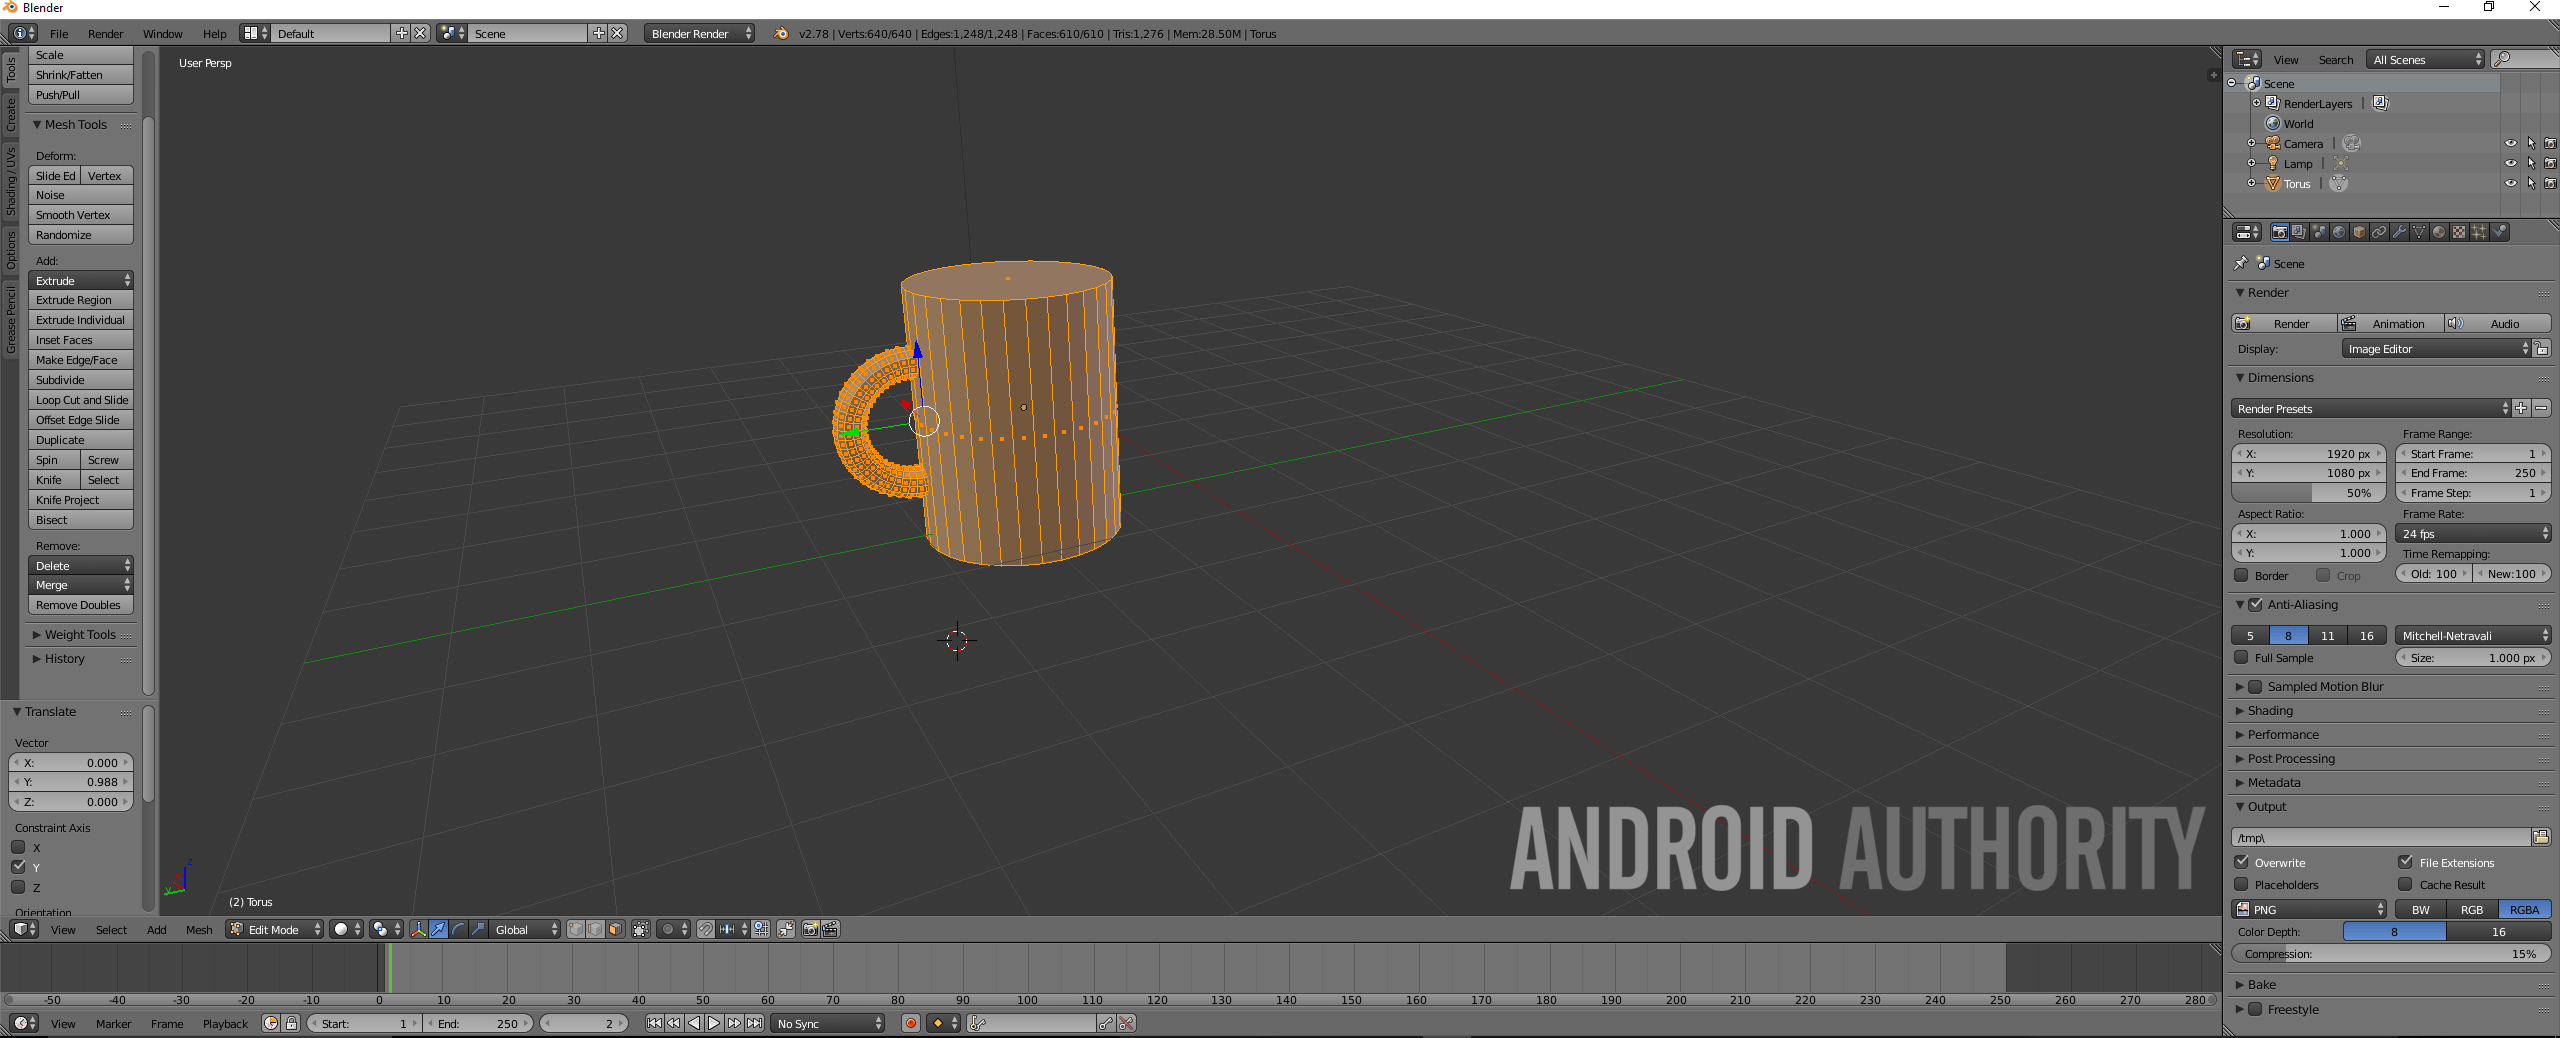Expand the Post Processing section
Image resolution: width=2560 pixels, height=1038 pixels.
[2290, 758]
